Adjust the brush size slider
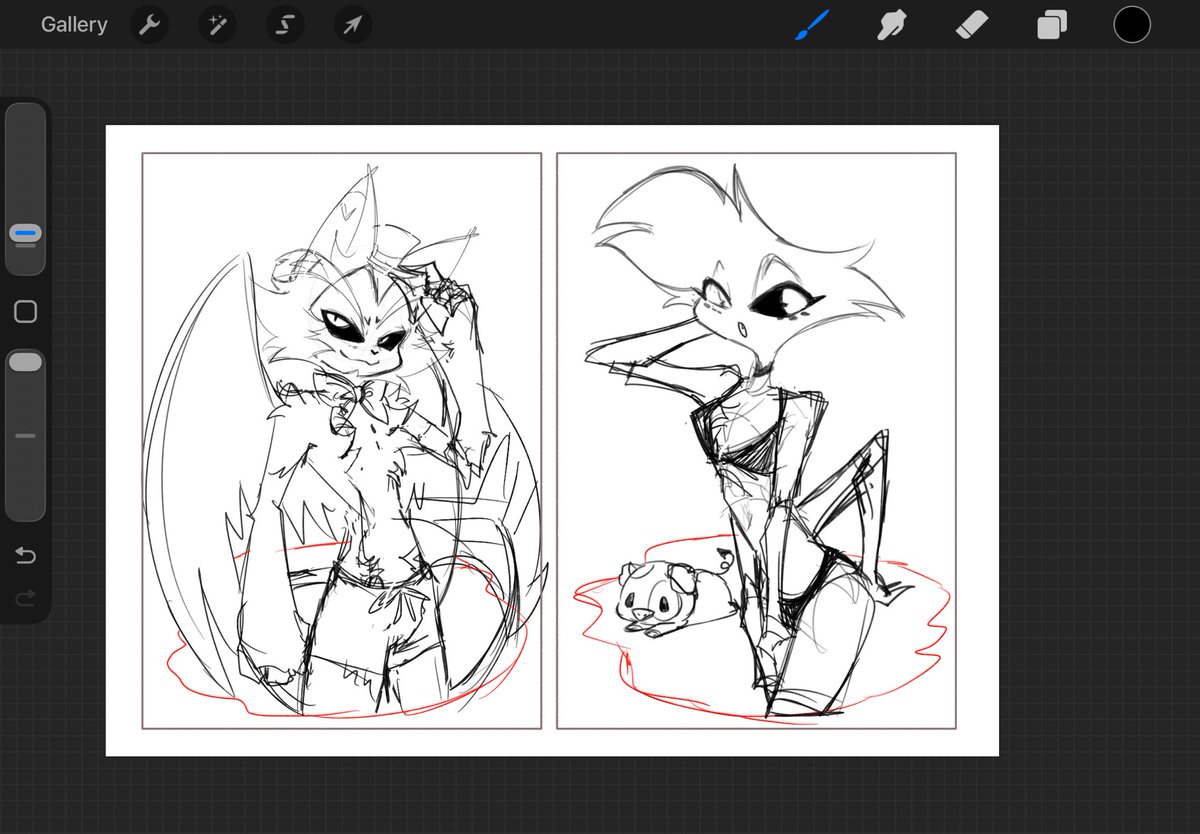This screenshot has height=834, width=1200. pos(26,189)
